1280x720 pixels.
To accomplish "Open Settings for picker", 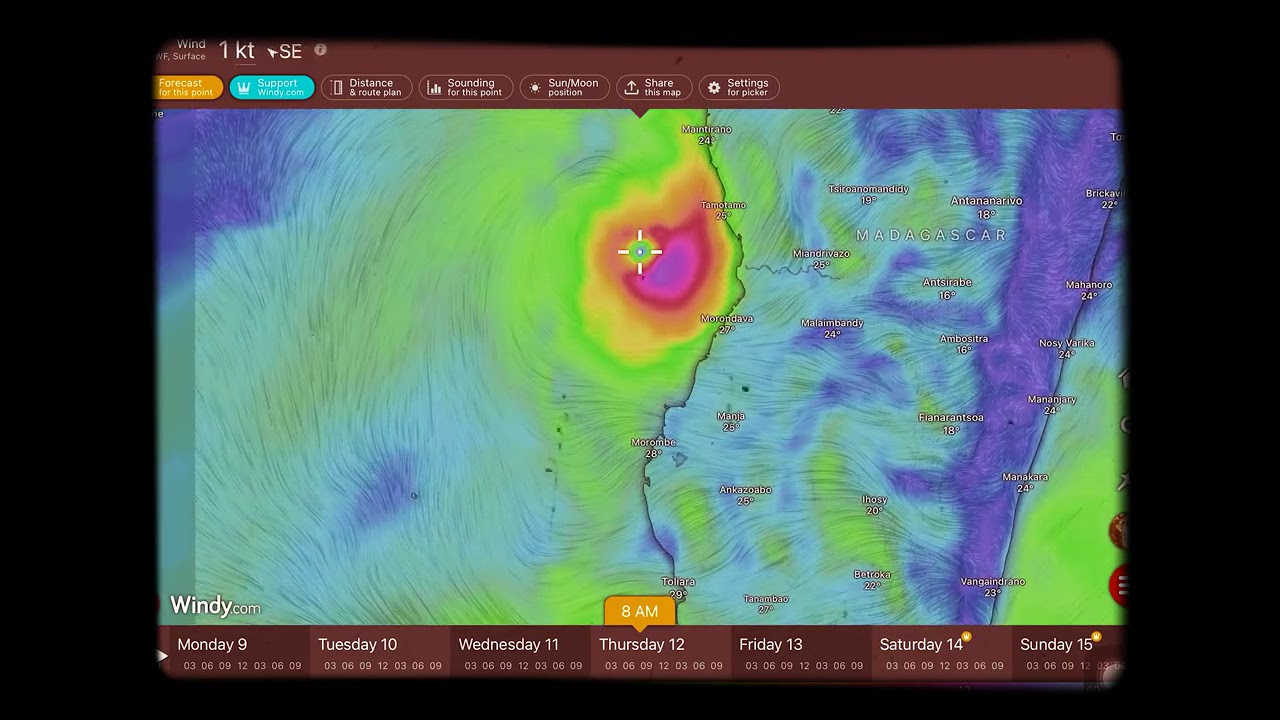I will click(739, 88).
